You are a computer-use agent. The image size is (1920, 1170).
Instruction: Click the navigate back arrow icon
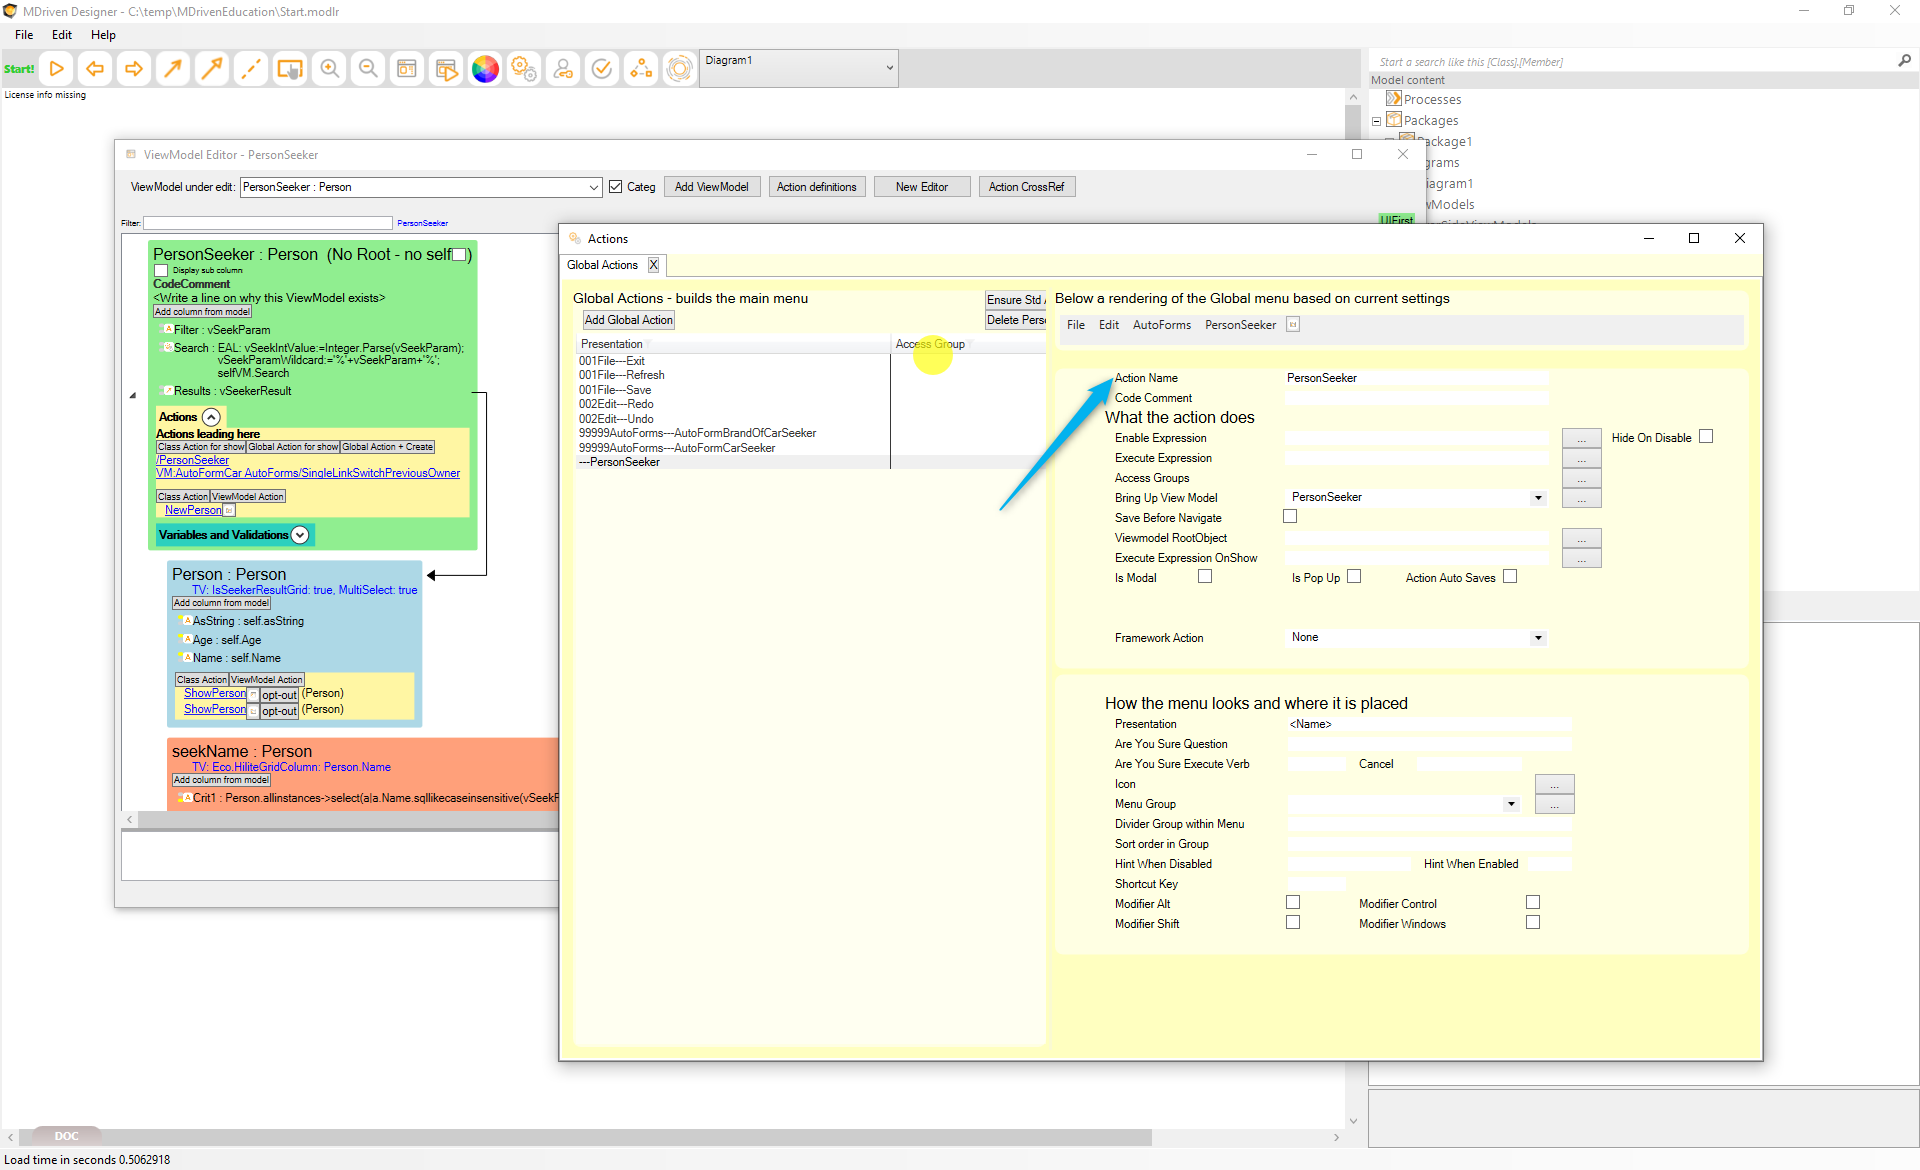(95, 69)
